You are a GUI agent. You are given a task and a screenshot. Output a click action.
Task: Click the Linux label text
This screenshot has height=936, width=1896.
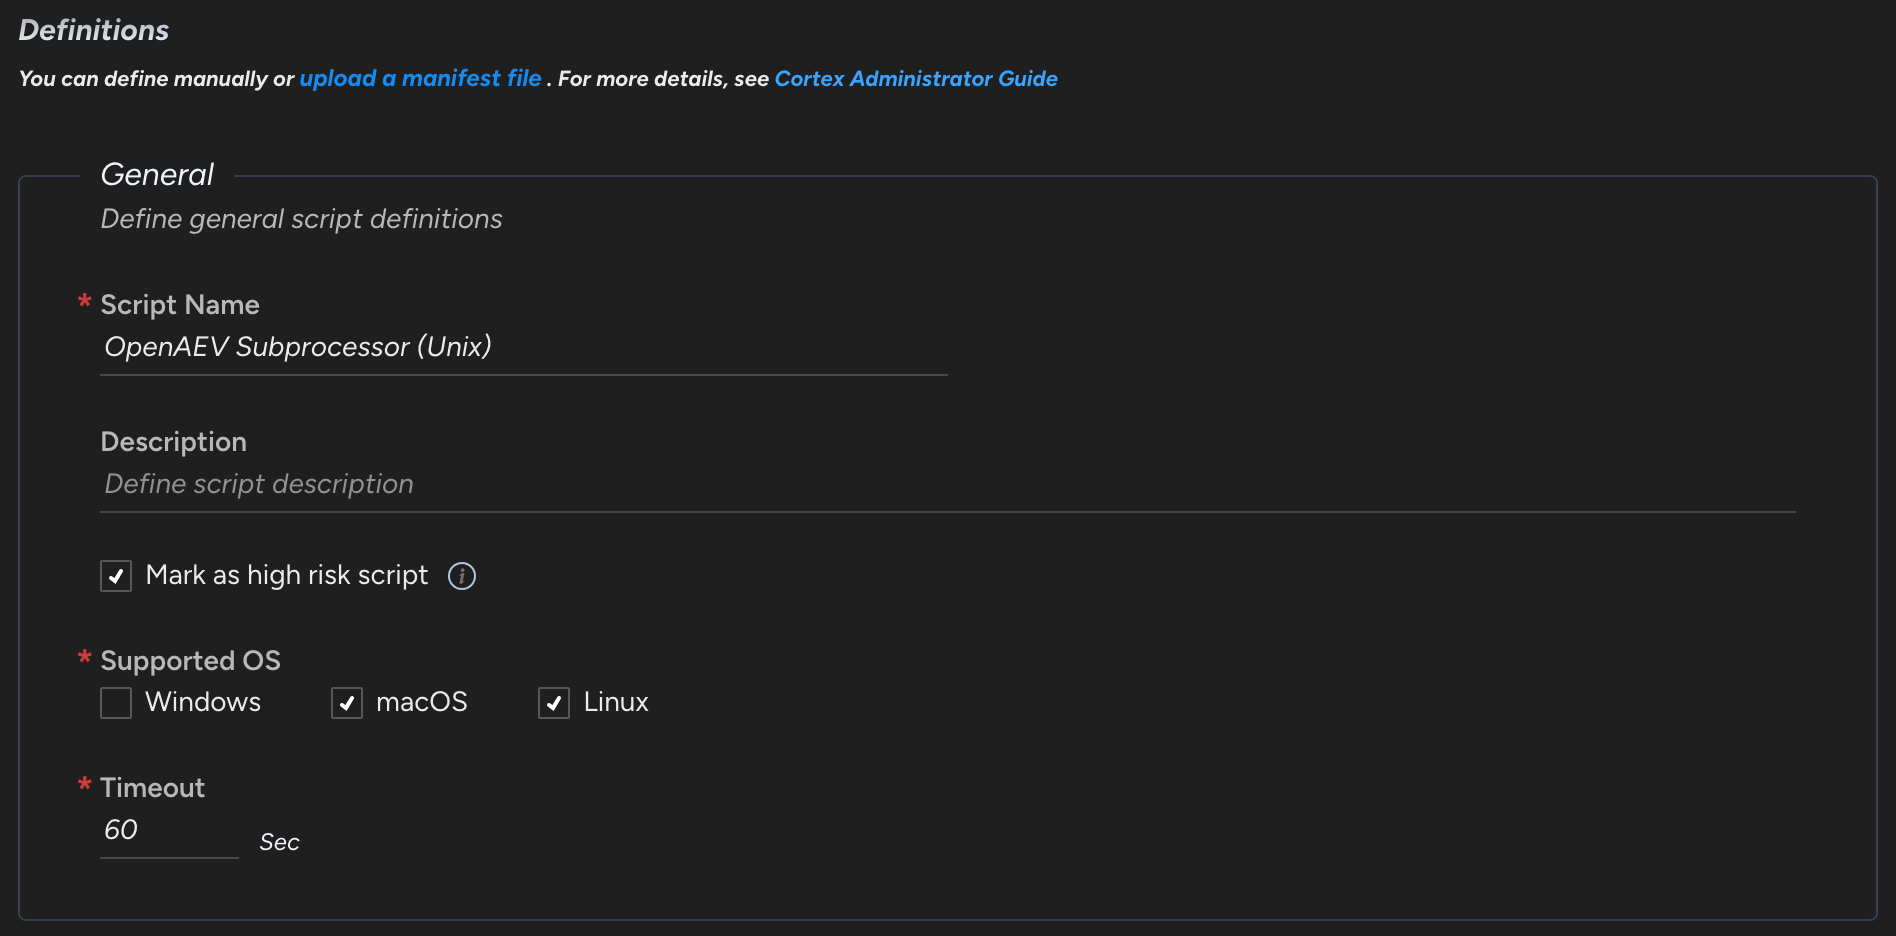coord(616,702)
